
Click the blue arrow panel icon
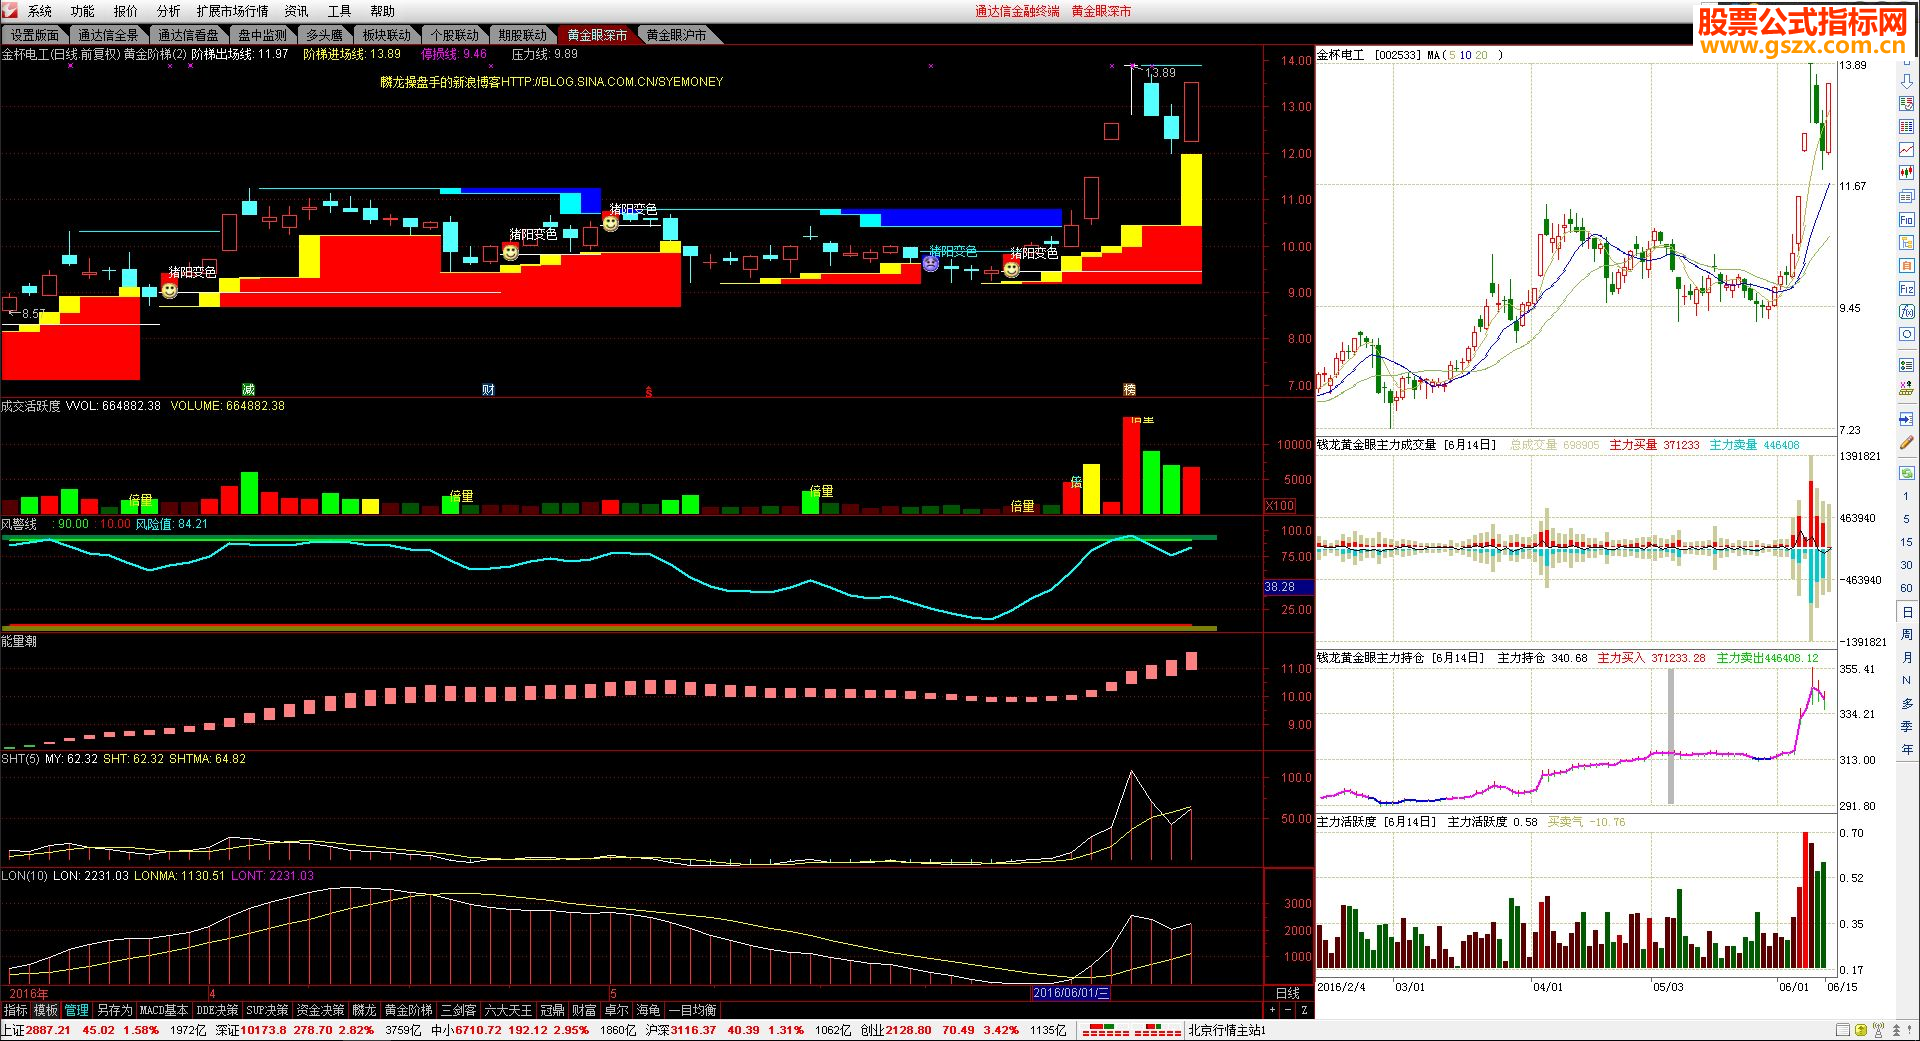(1906, 419)
